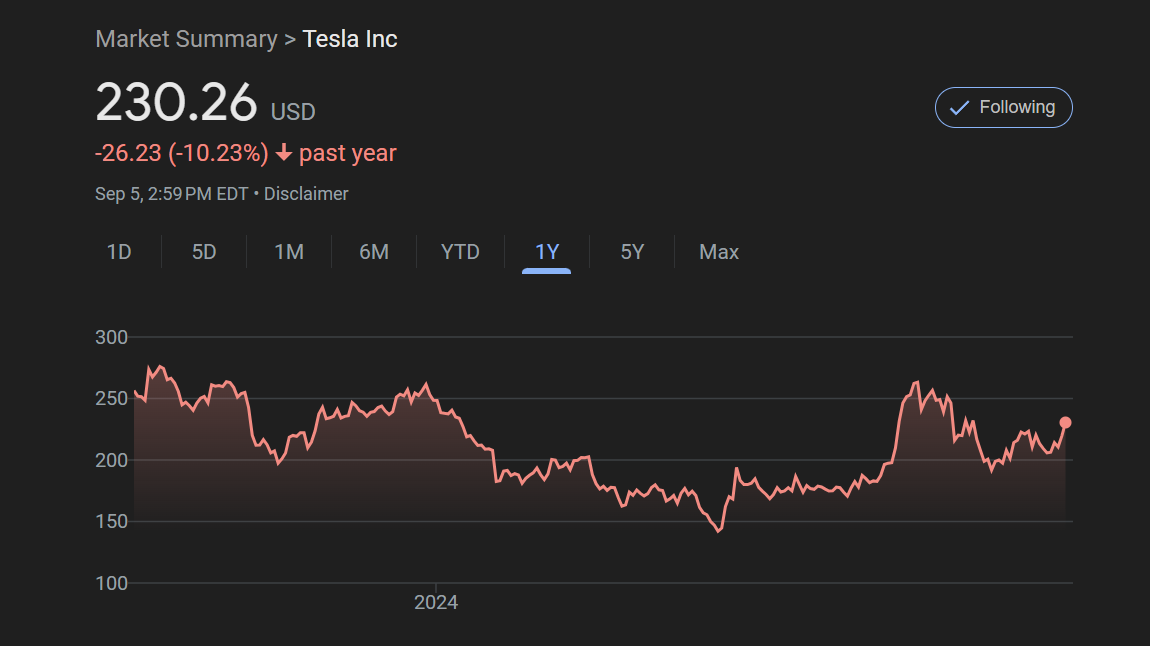Click the latest price dot on the chart
This screenshot has width=1150, height=646.
click(x=1066, y=423)
